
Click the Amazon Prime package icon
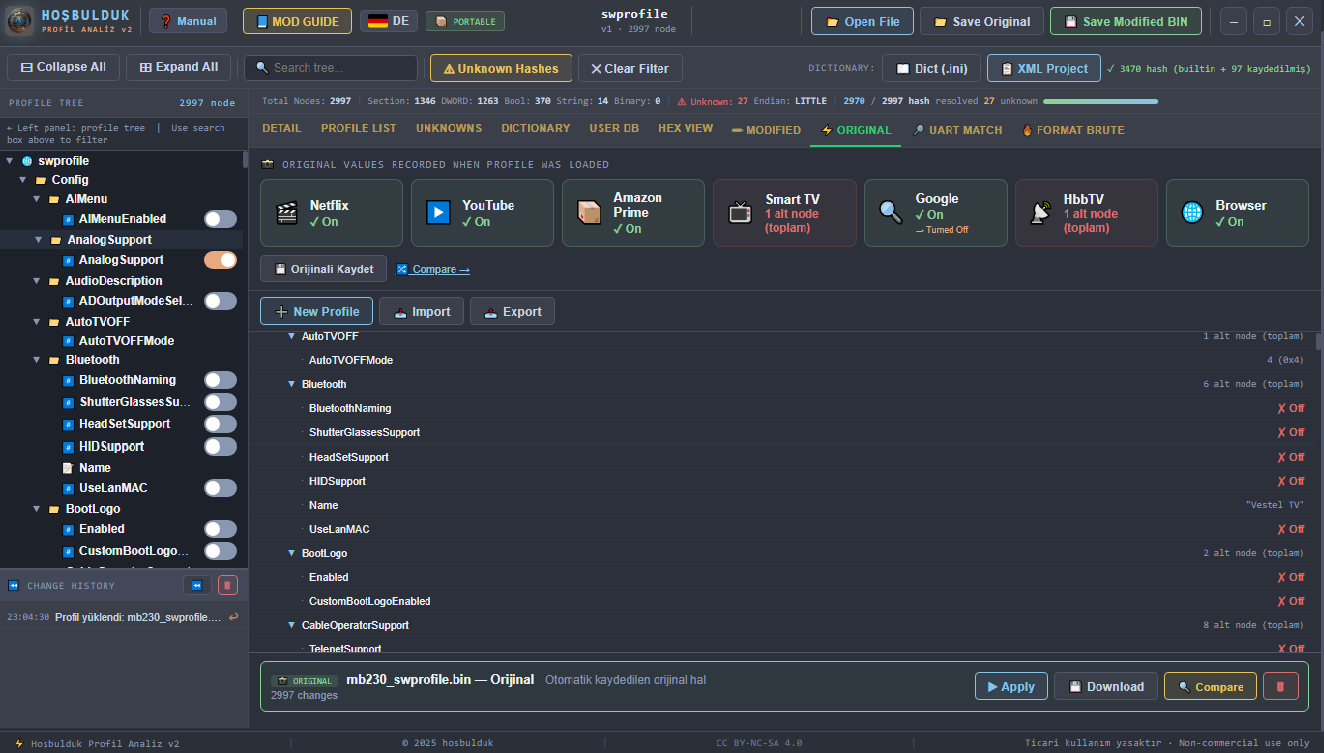[x=589, y=212]
